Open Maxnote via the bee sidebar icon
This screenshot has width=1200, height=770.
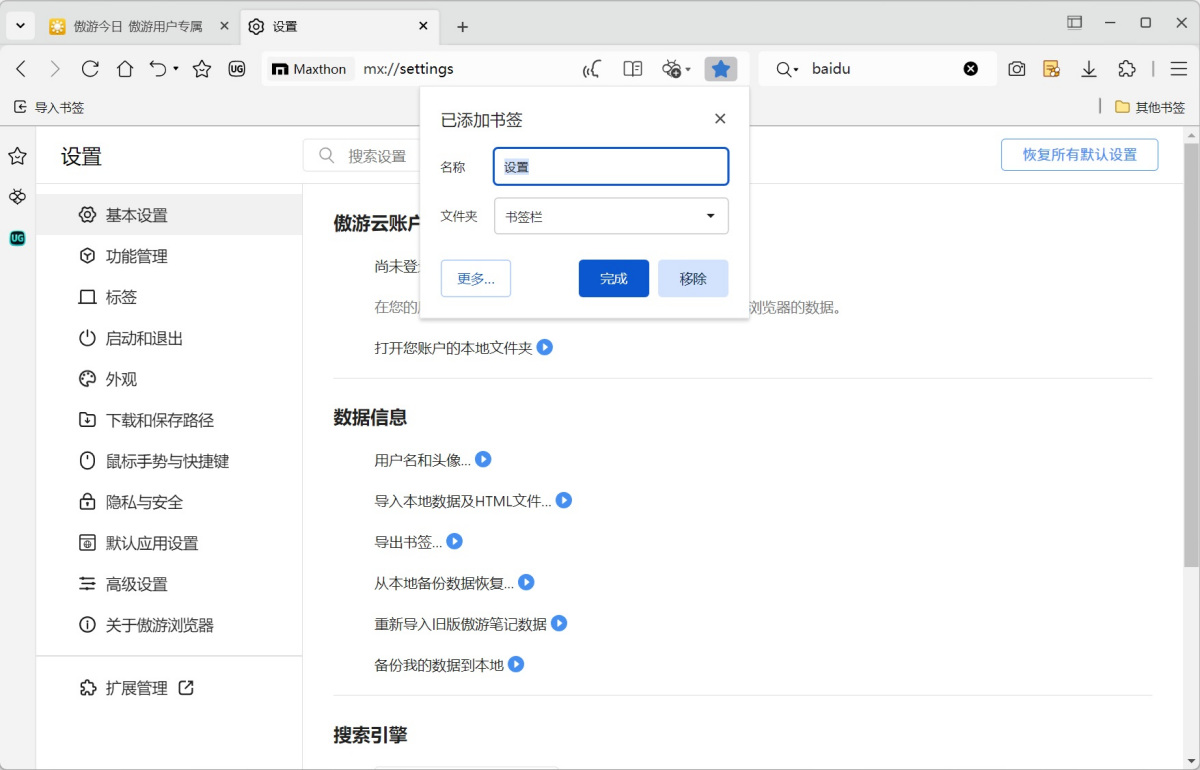(15, 197)
